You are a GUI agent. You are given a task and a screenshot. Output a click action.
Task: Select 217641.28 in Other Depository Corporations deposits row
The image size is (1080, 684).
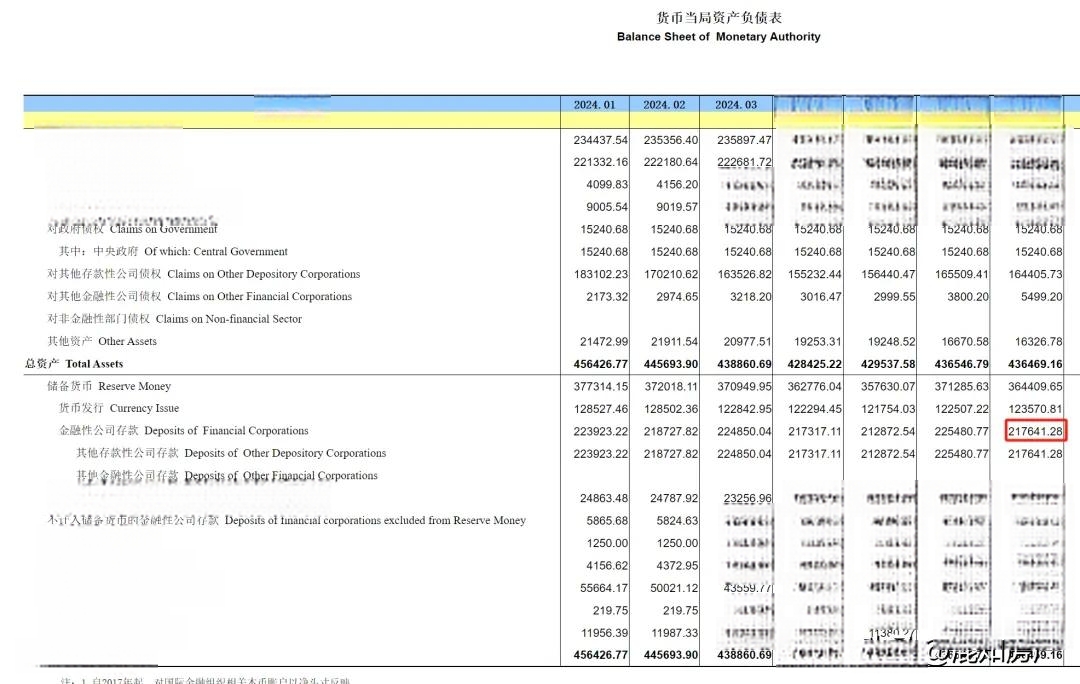(1035, 454)
